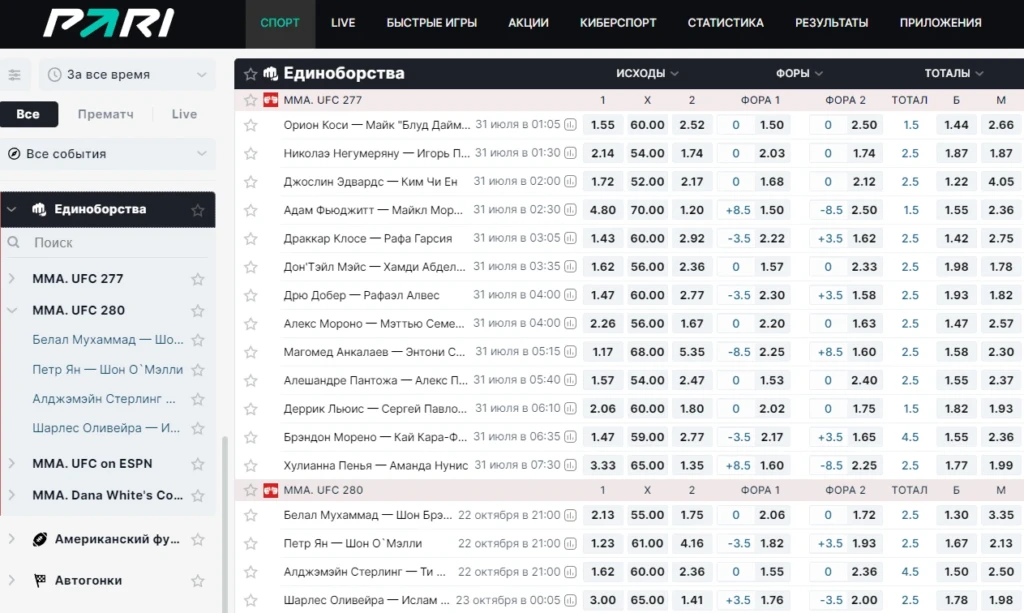Viewport: 1024px width, 613px height.
Task: Favorite Хулианна Пенья match star
Action: tap(250, 466)
